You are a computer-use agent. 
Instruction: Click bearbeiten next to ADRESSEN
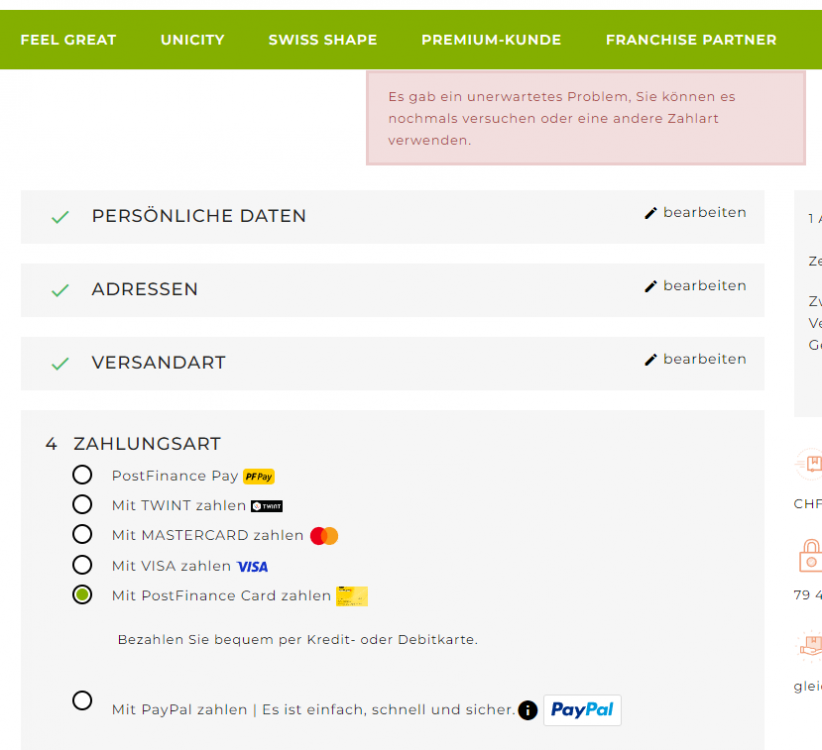click(x=703, y=286)
